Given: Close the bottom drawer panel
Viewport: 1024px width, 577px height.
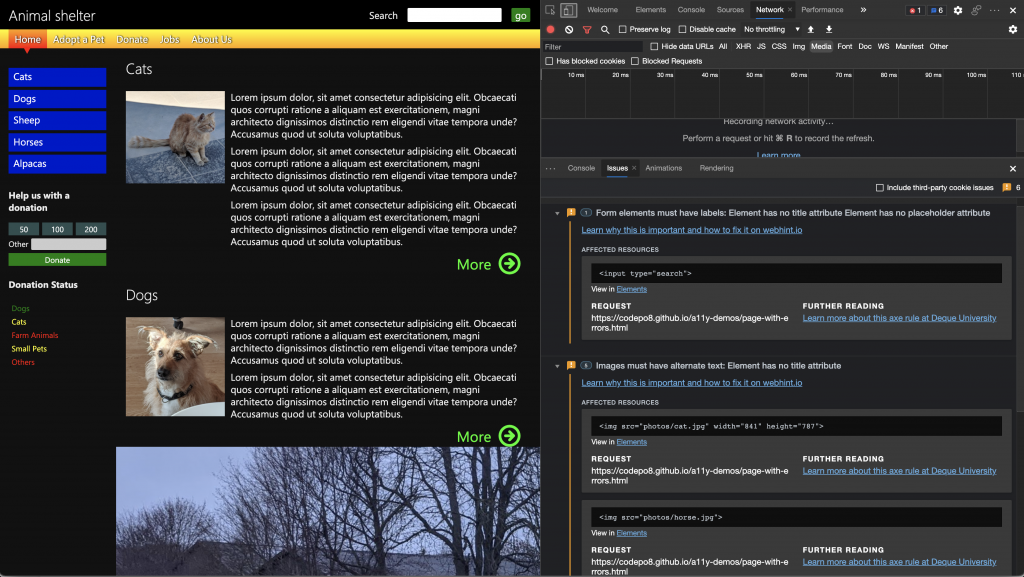Looking at the screenshot, I should pyautogui.click(x=1013, y=168).
